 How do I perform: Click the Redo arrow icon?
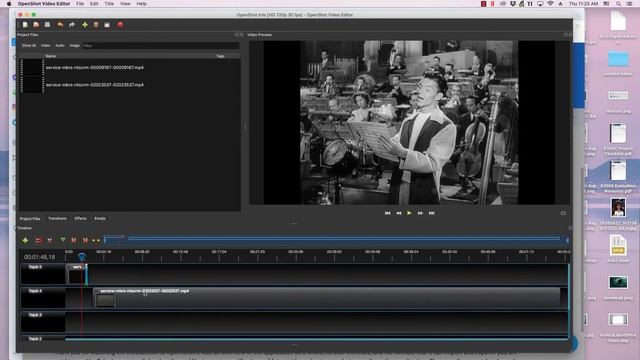point(72,25)
